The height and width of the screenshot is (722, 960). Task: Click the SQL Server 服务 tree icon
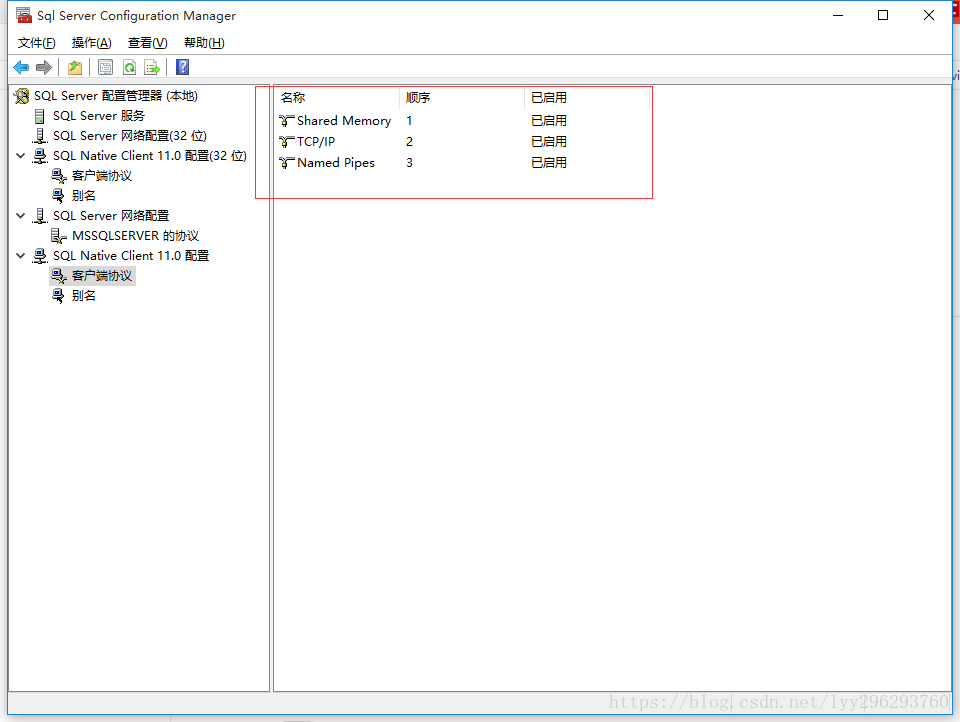click(40, 116)
